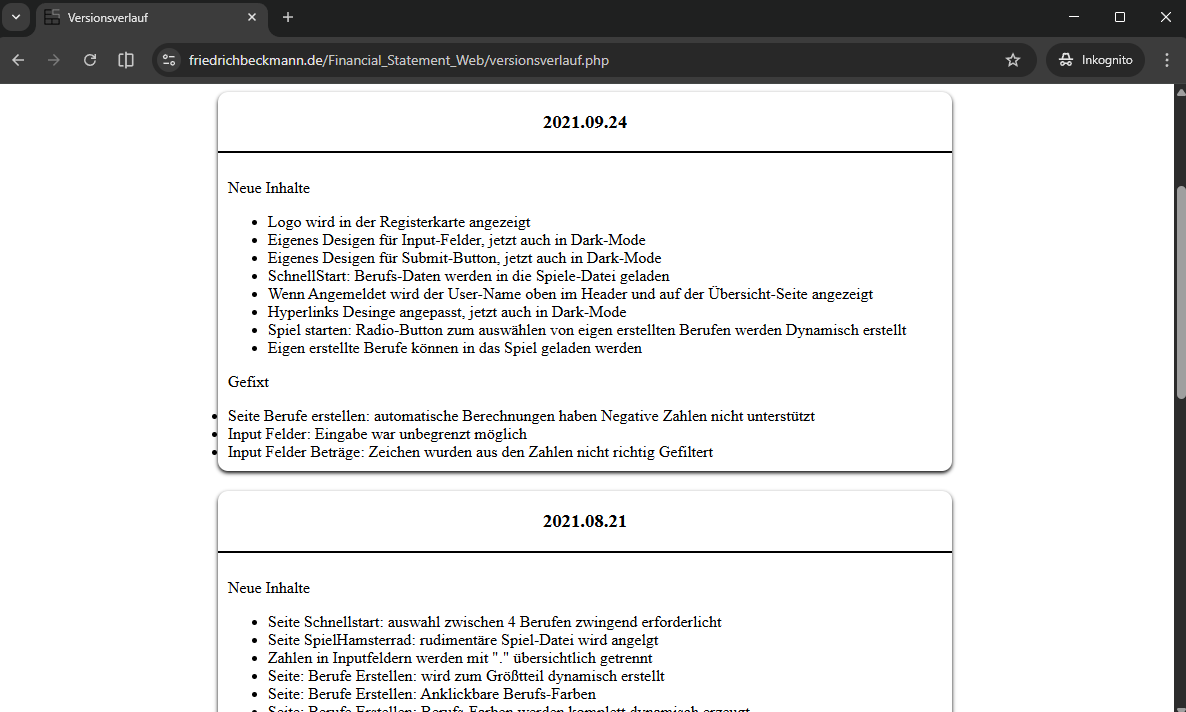Click 'Logo wird in der Registerkarte angezeigt'
Image resolution: width=1186 pixels, height=712 pixels.
pos(399,222)
